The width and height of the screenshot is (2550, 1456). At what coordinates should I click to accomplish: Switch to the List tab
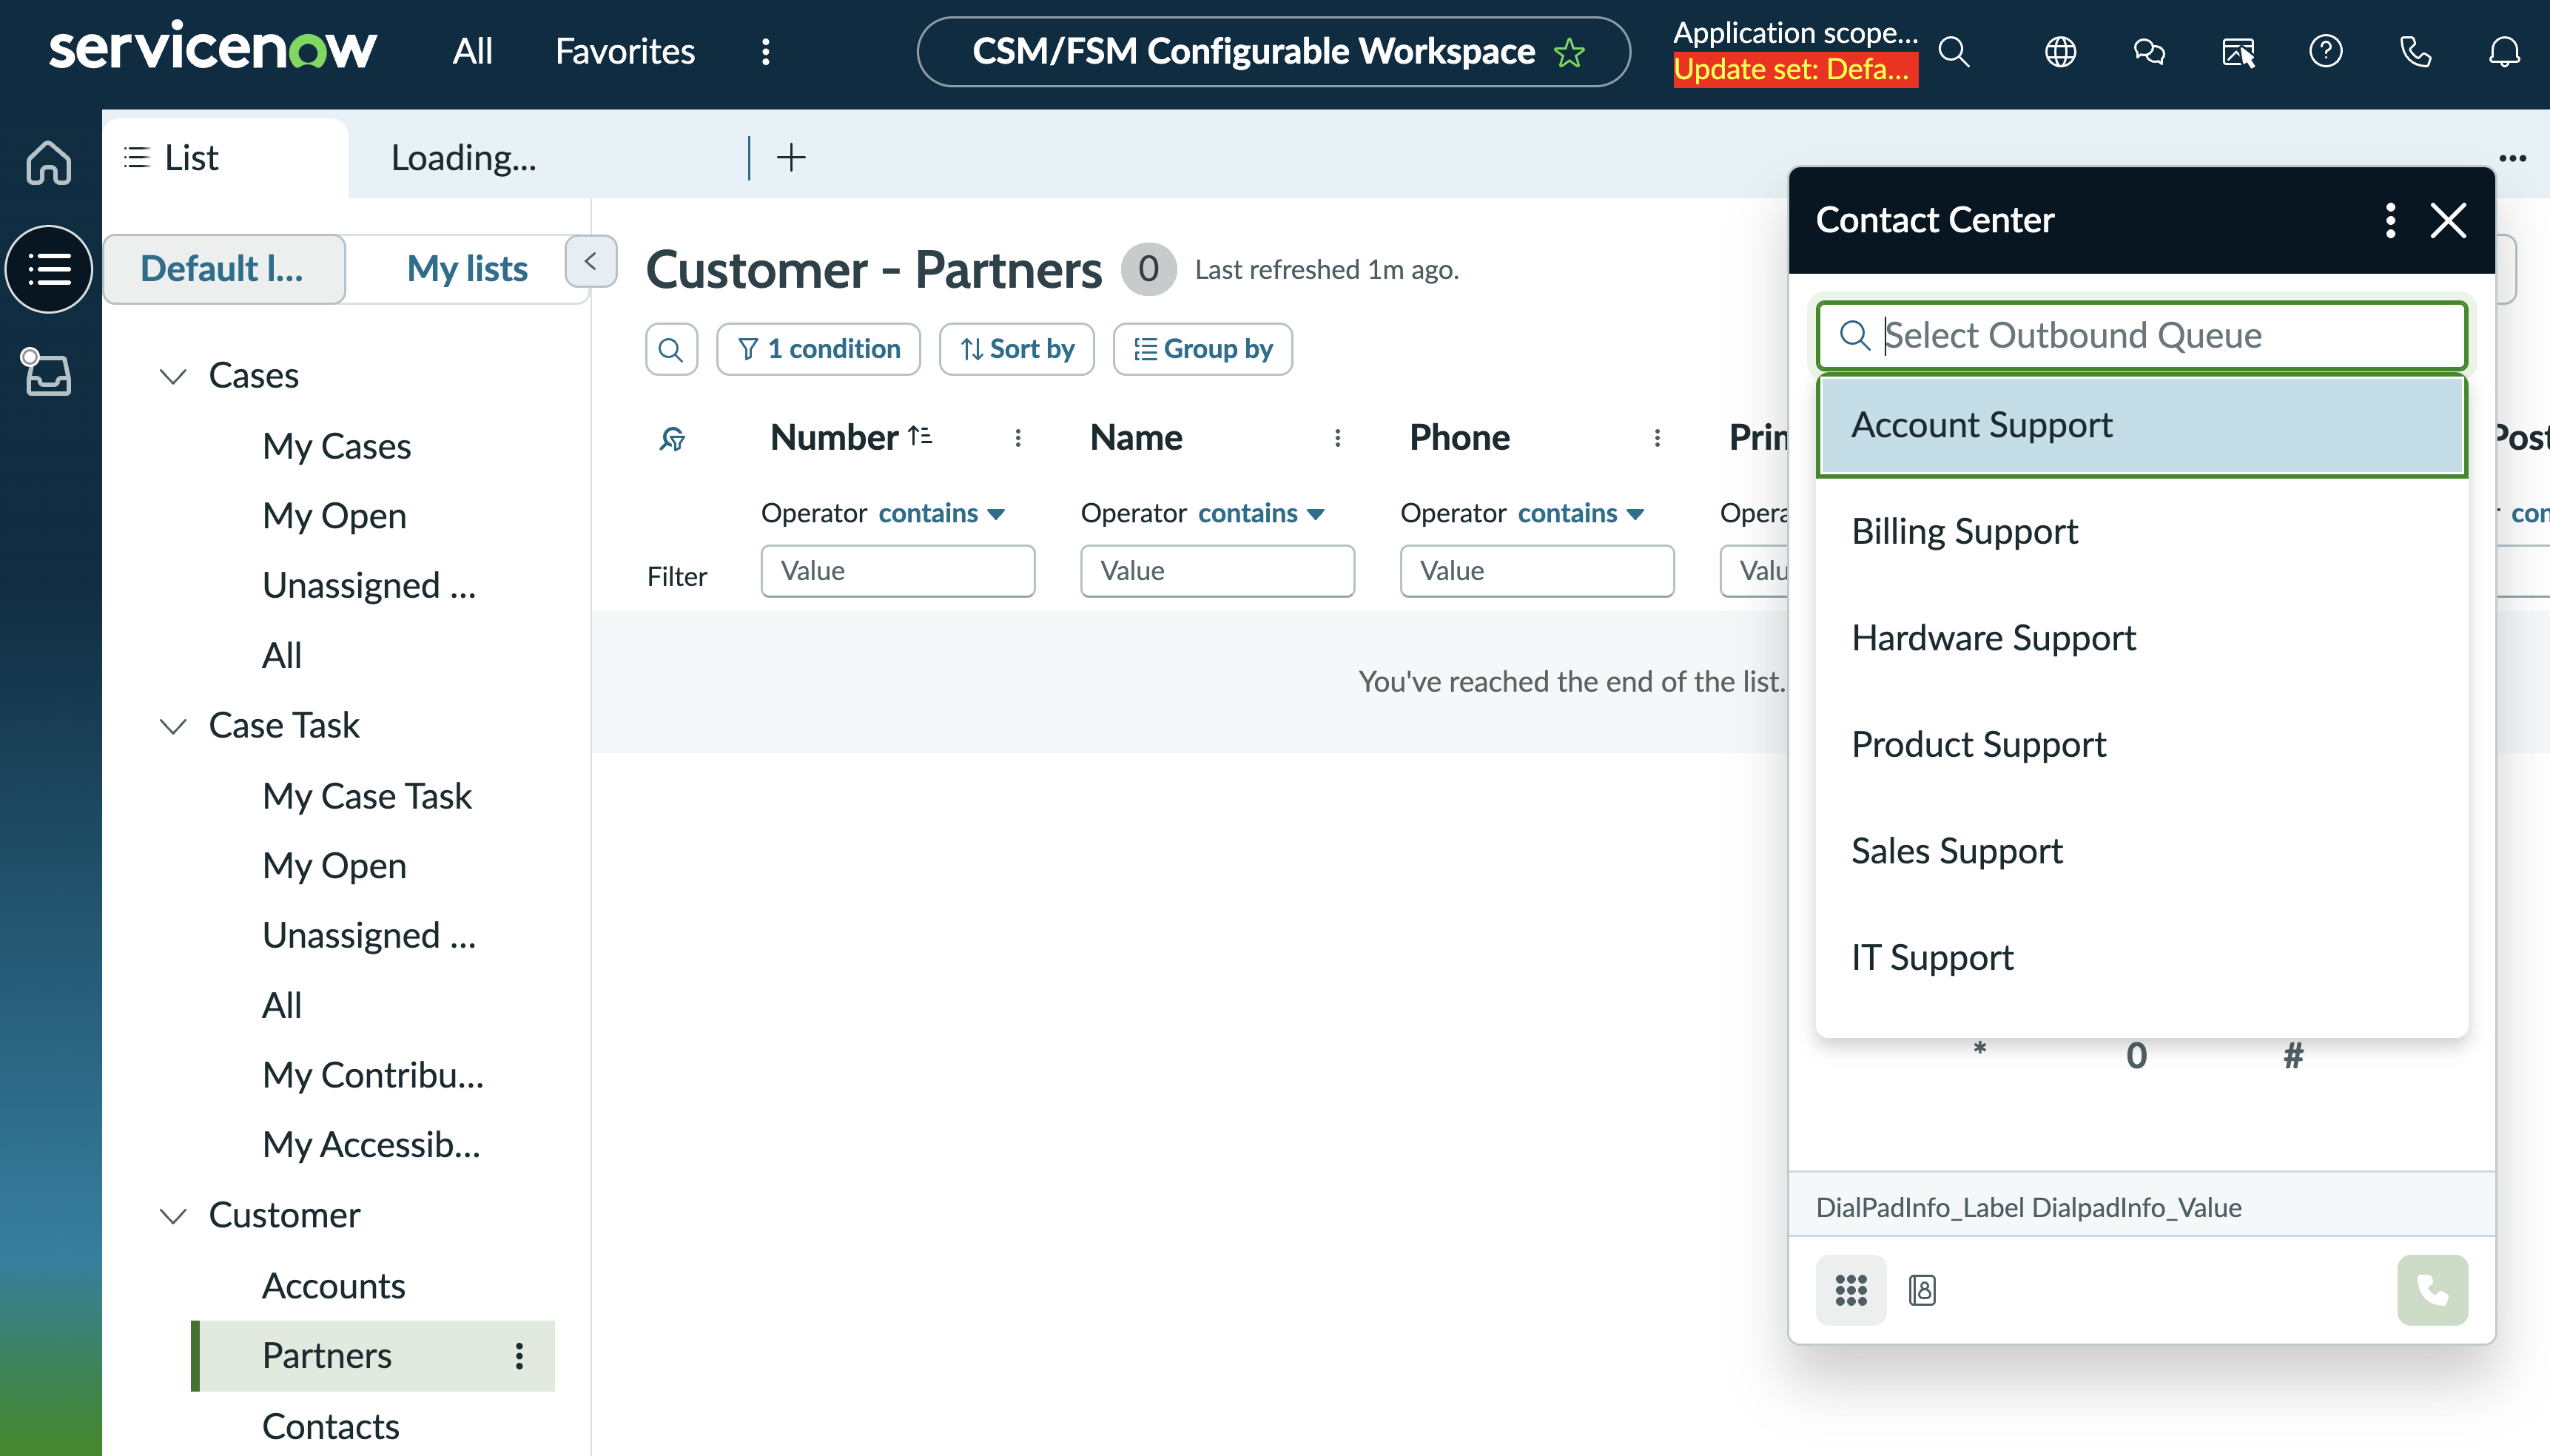226,157
